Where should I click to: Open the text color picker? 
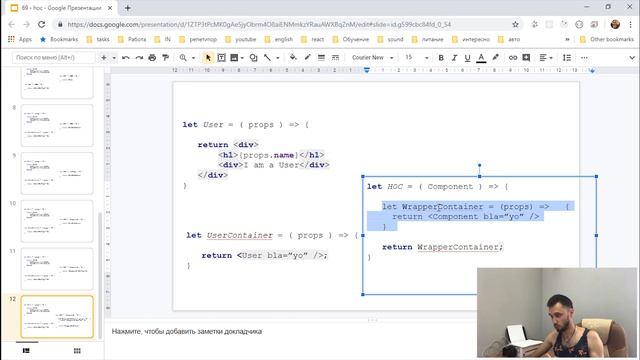[481, 58]
